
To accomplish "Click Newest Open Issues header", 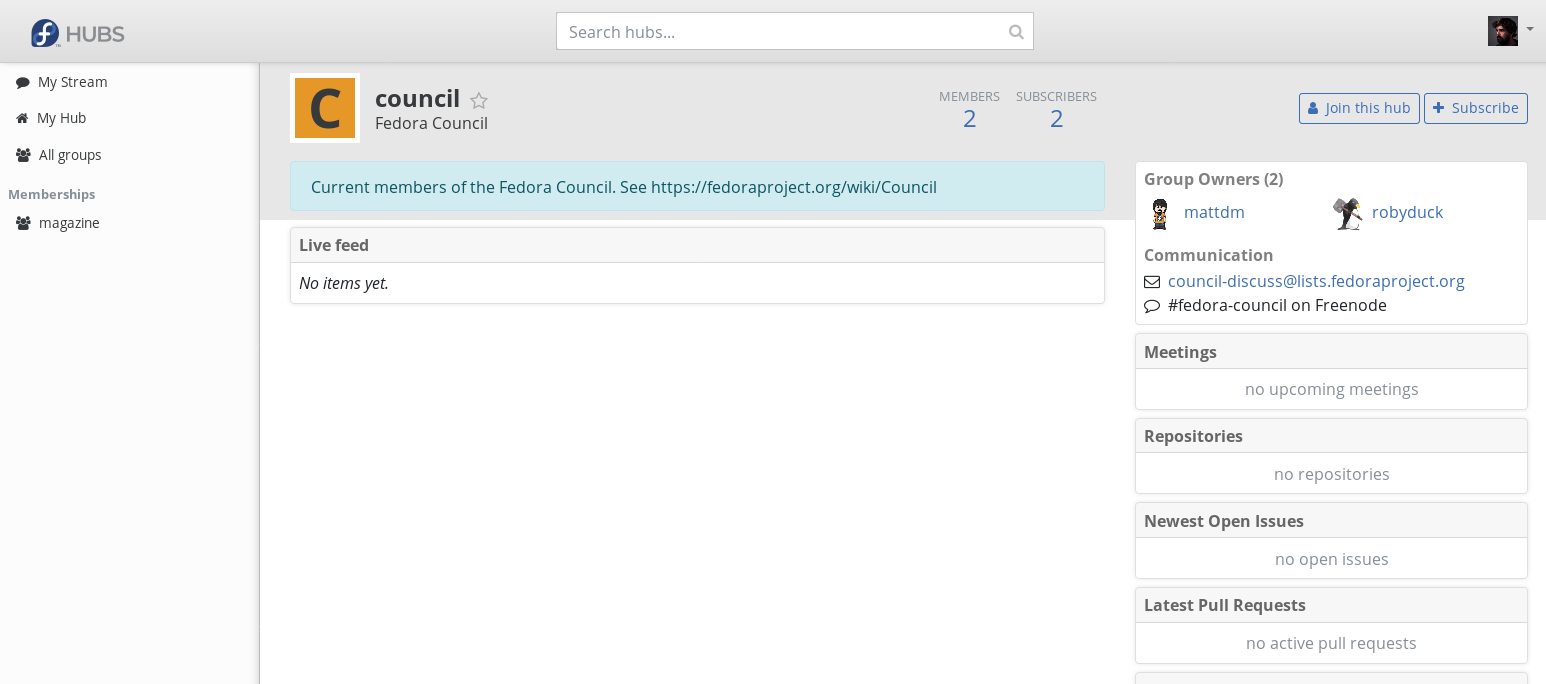I will tap(1331, 521).
